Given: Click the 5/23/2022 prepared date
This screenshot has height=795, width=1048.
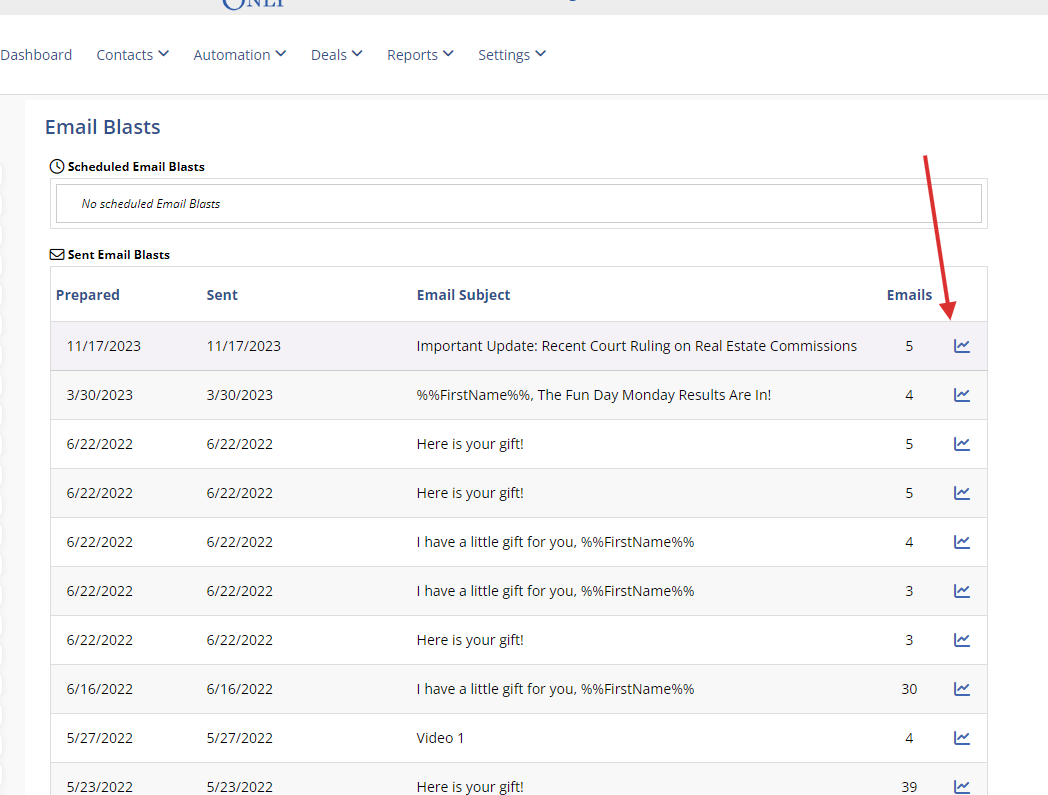Looking at the screenshot, I should tap(100, 786).
